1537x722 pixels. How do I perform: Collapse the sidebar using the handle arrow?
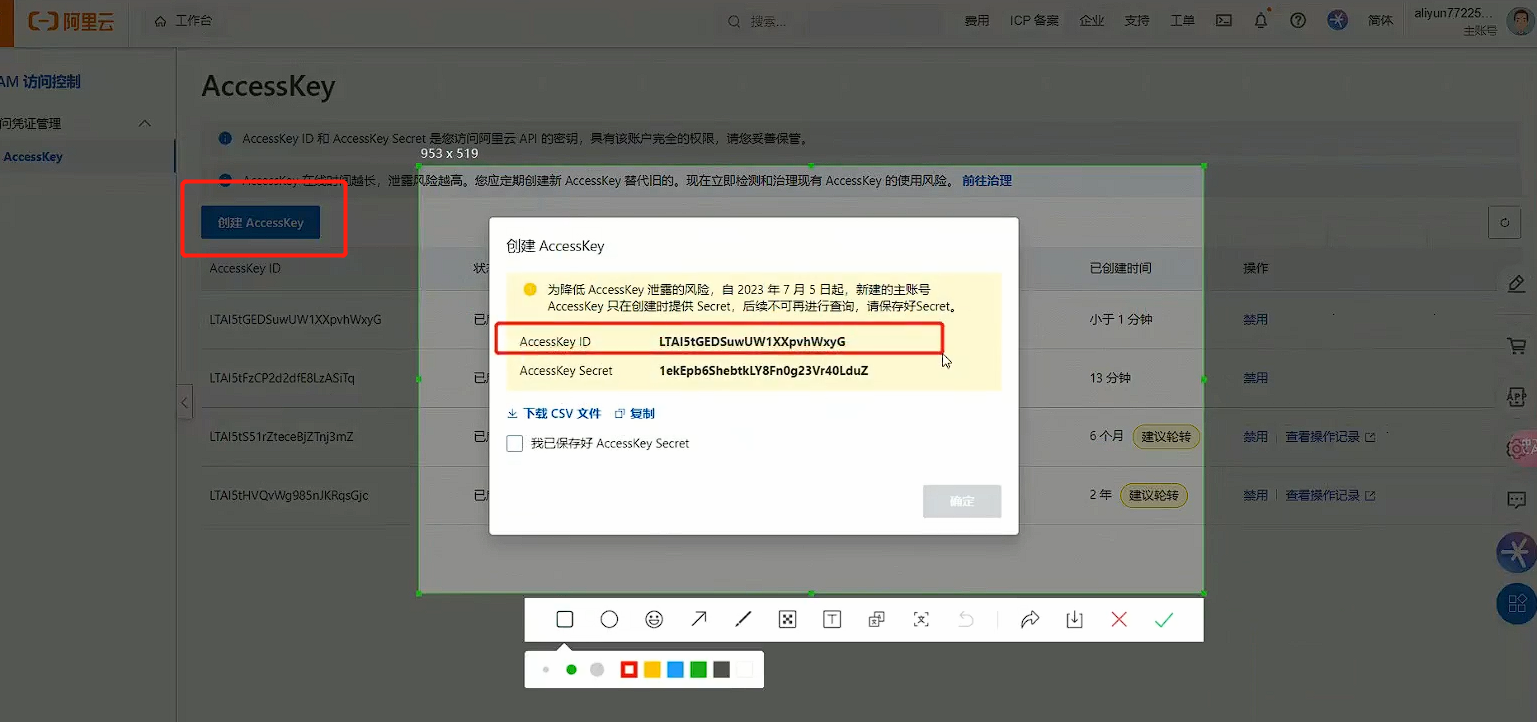point(185,402)
